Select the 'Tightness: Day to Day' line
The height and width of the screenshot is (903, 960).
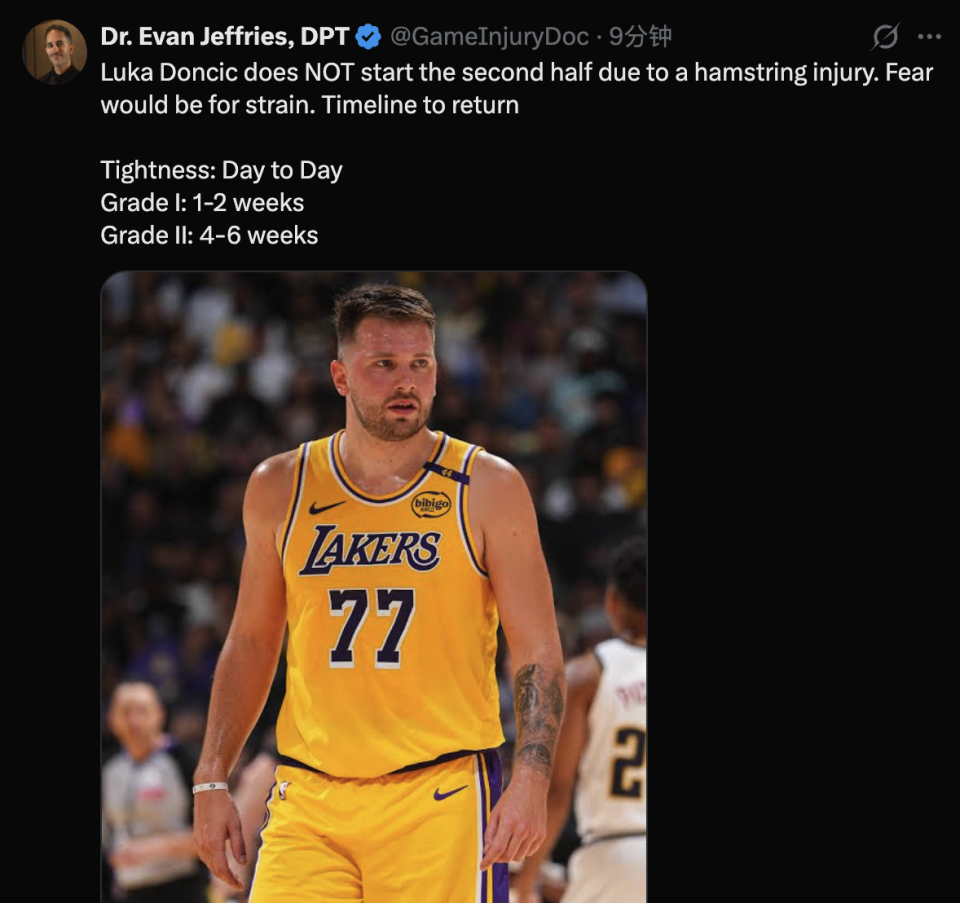tap(221, 170)
